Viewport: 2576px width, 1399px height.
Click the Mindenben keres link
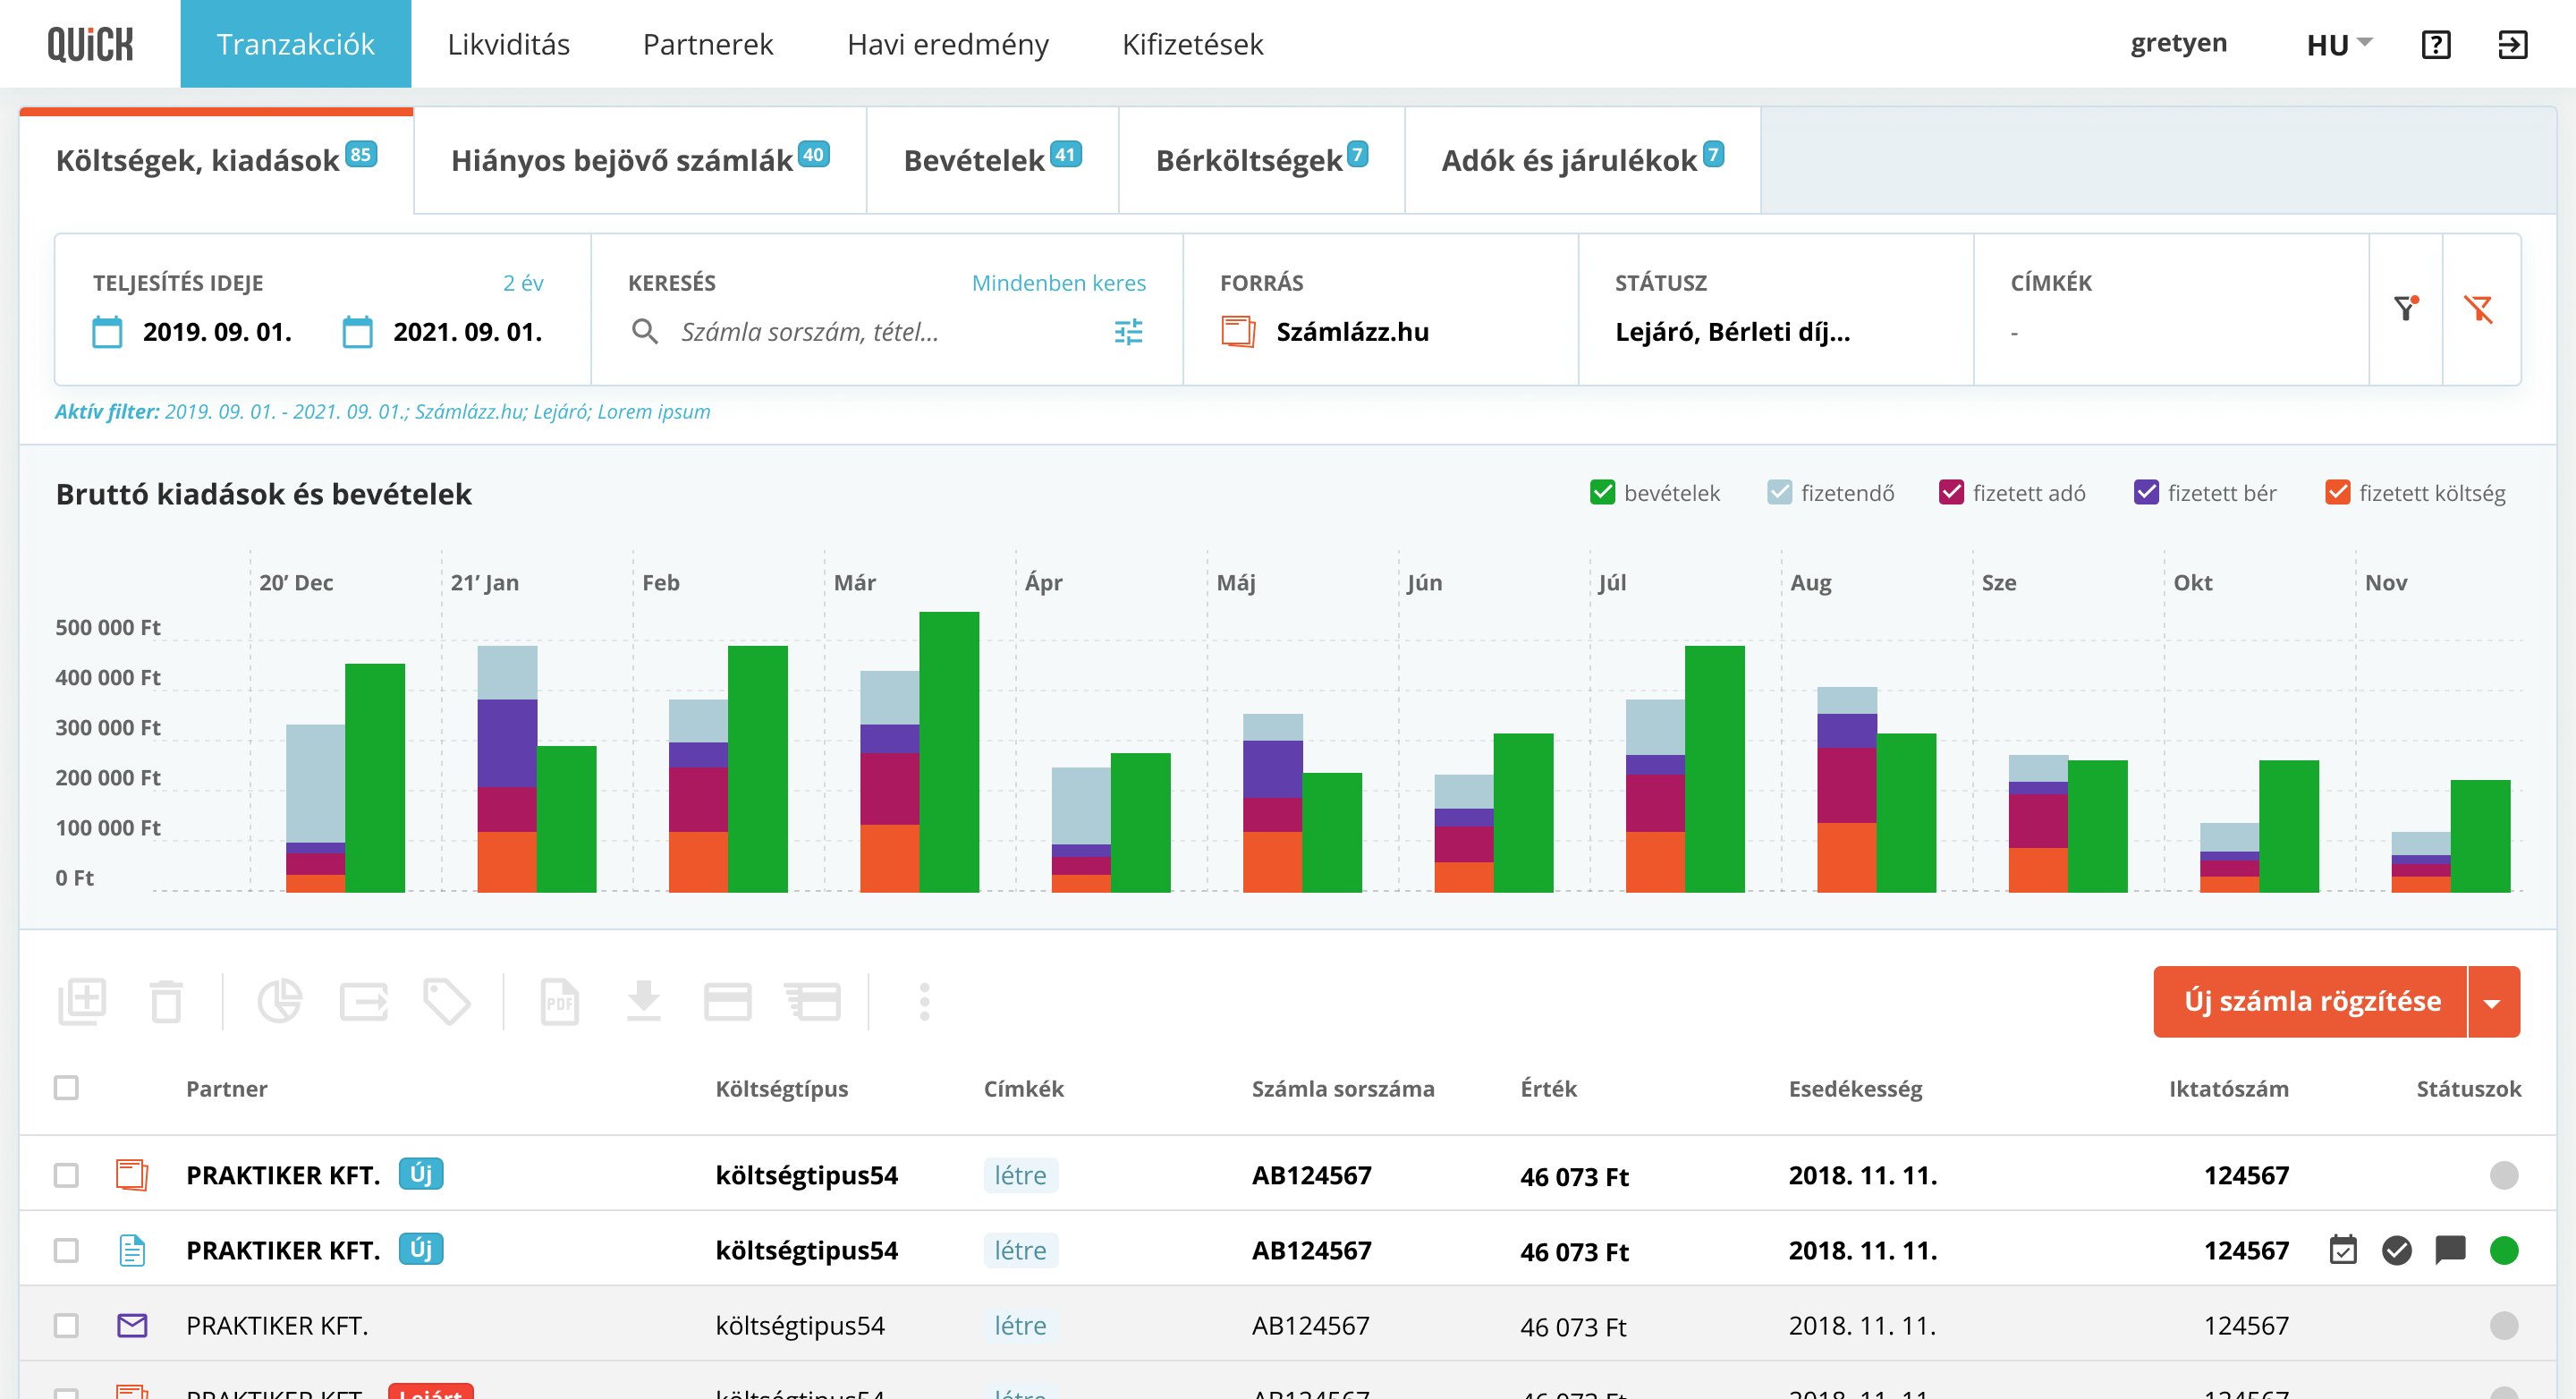tap(1057, 283)
